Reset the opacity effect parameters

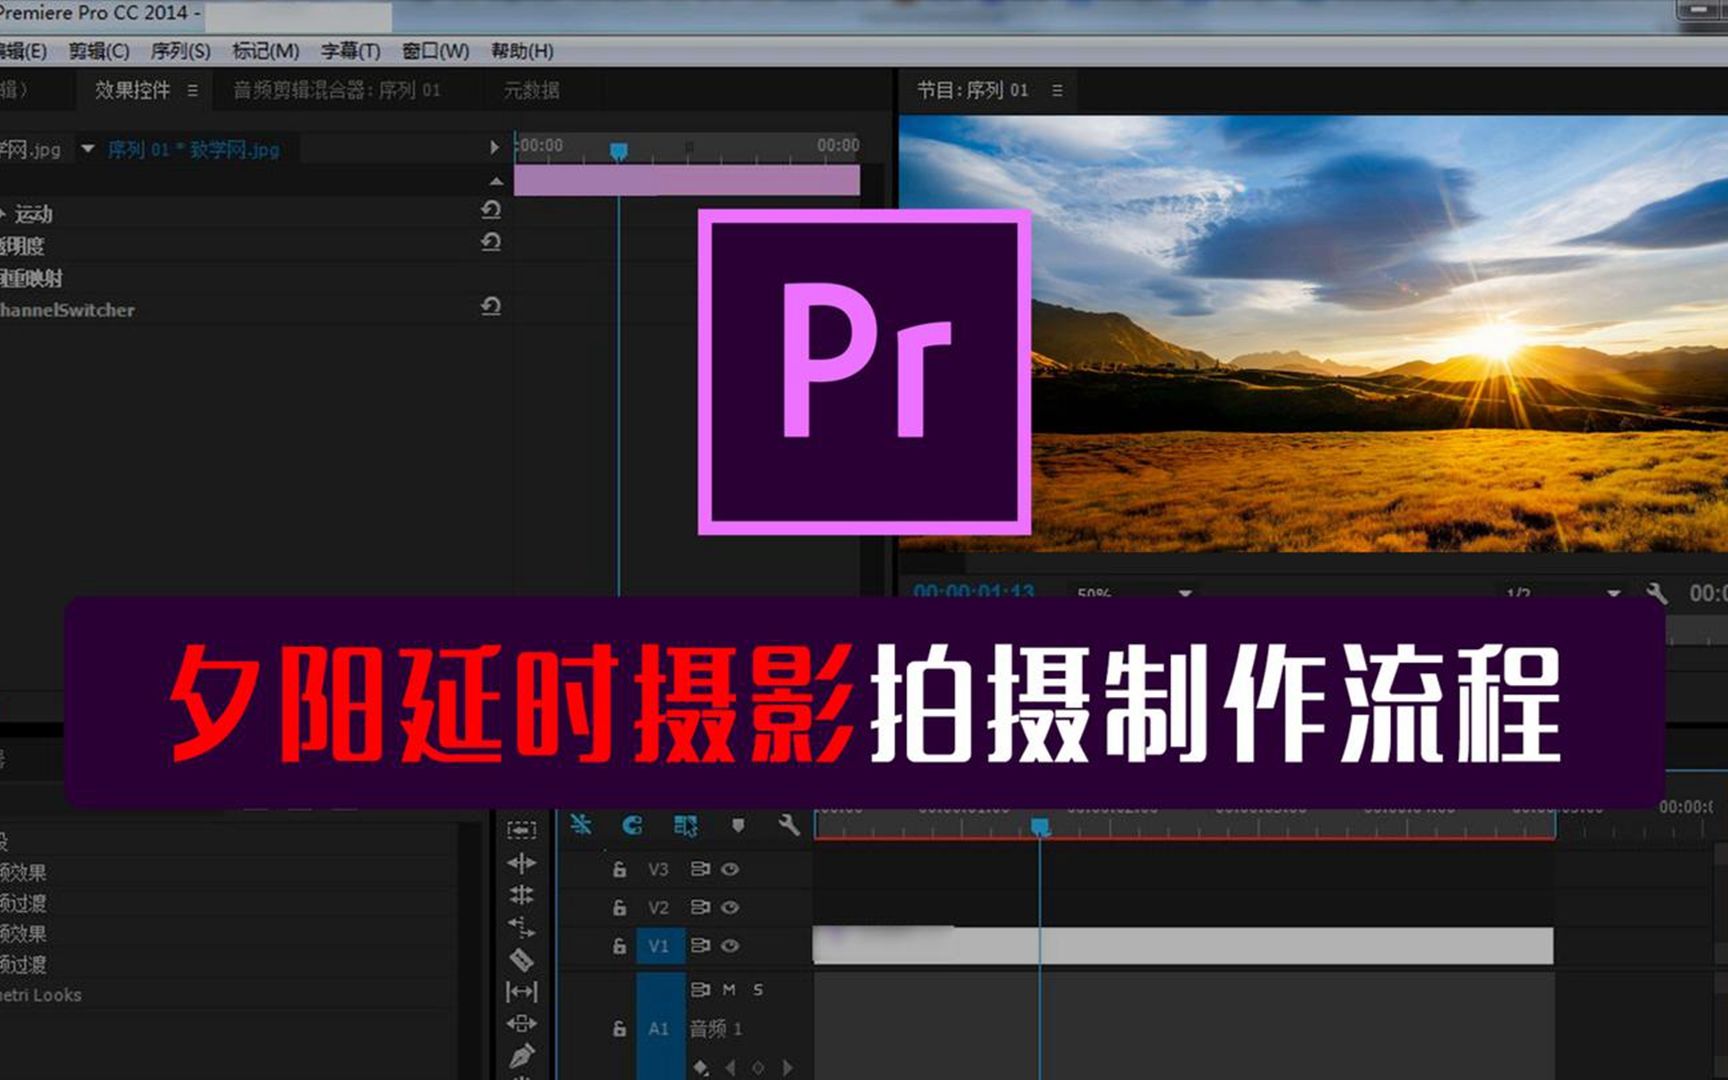tap(491, 242)
